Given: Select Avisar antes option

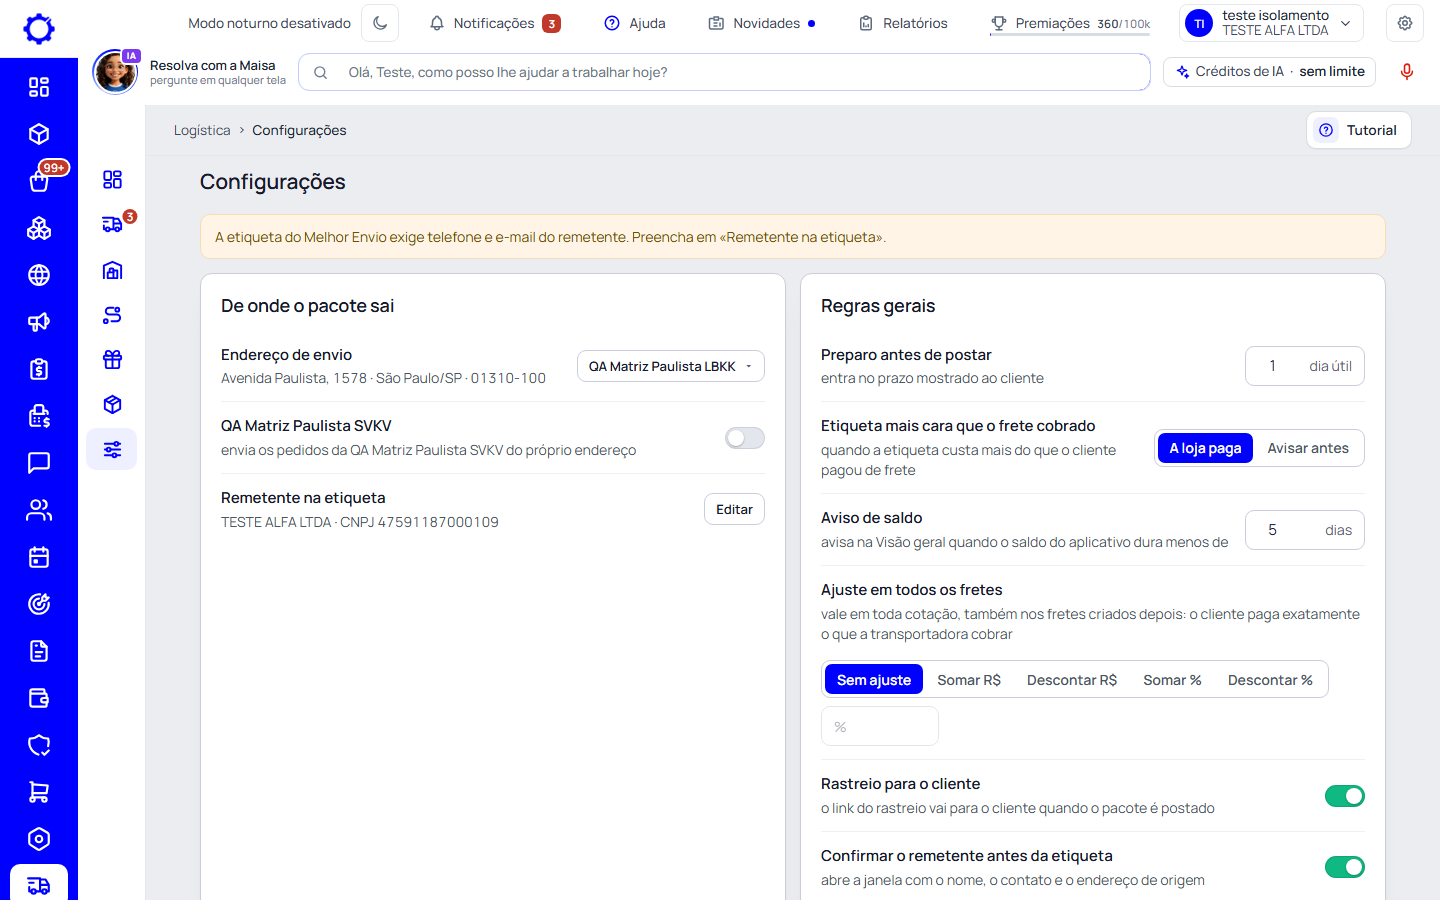Looking at the screenshot, I should [x=1308, y=448].
